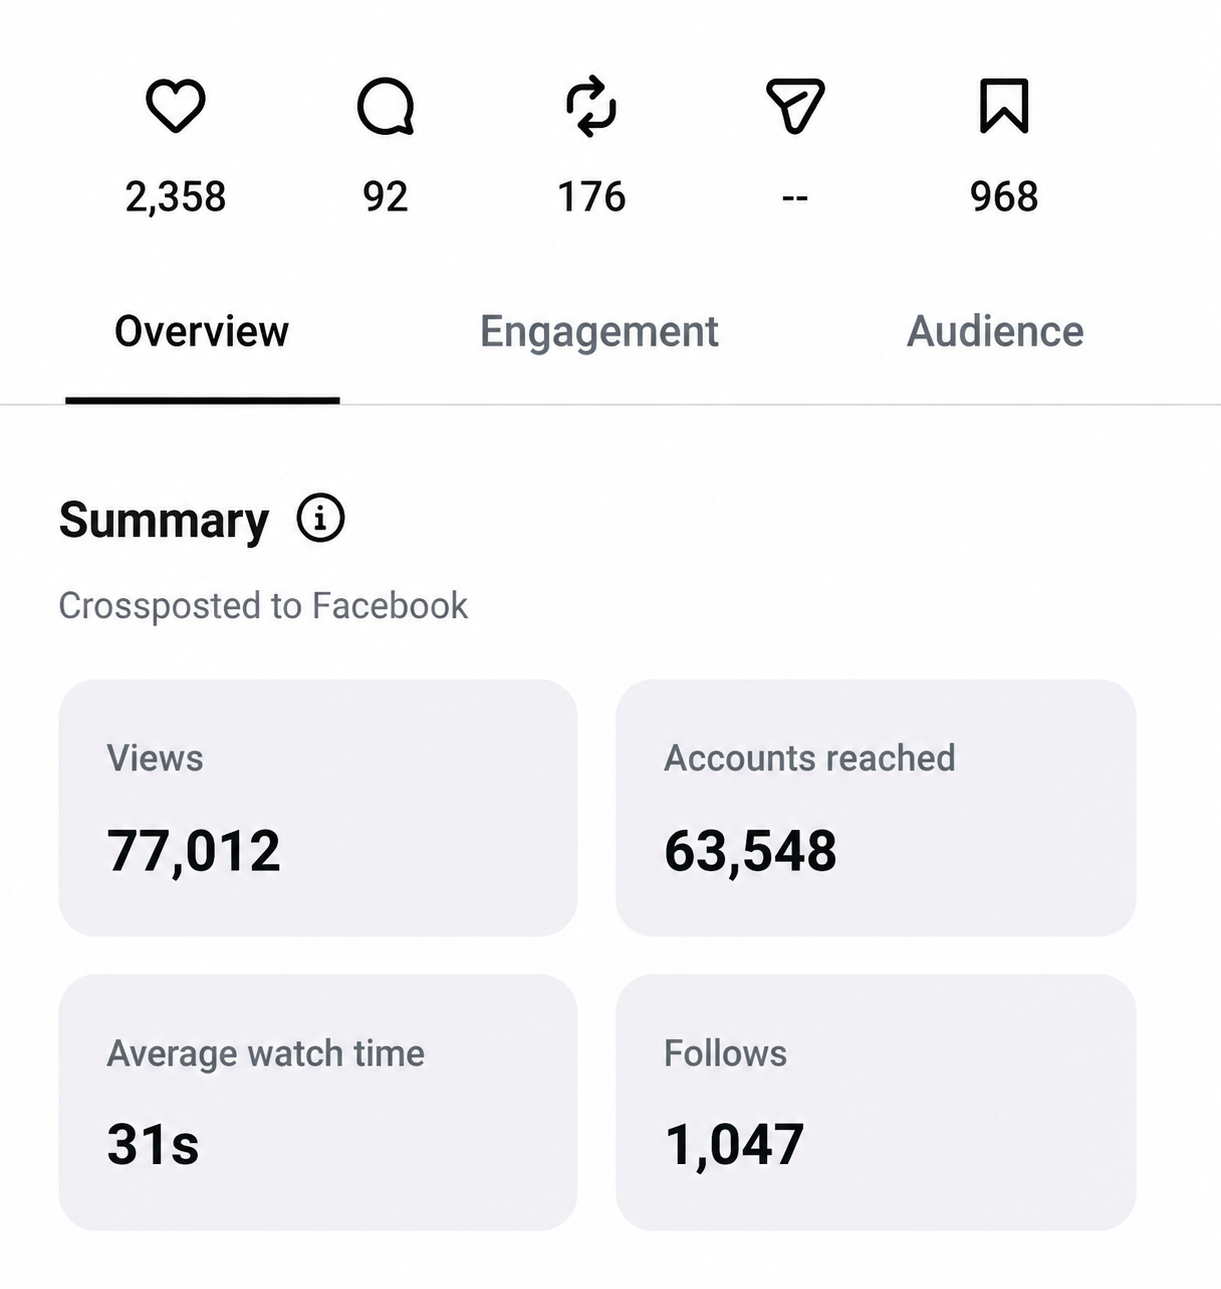Switch to the Audience tab
Screen dimensions: 1221x1289
[x=995, y=331]
